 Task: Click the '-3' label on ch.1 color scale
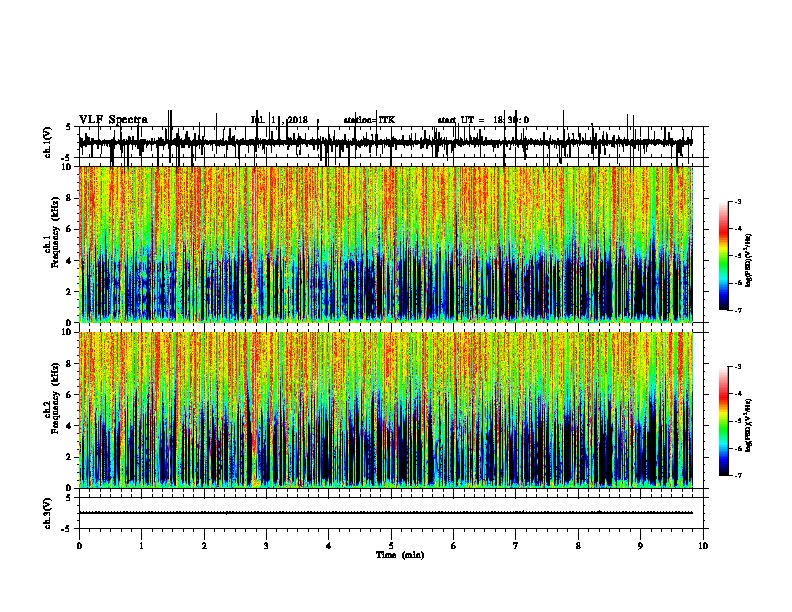[x=737, y=201]
